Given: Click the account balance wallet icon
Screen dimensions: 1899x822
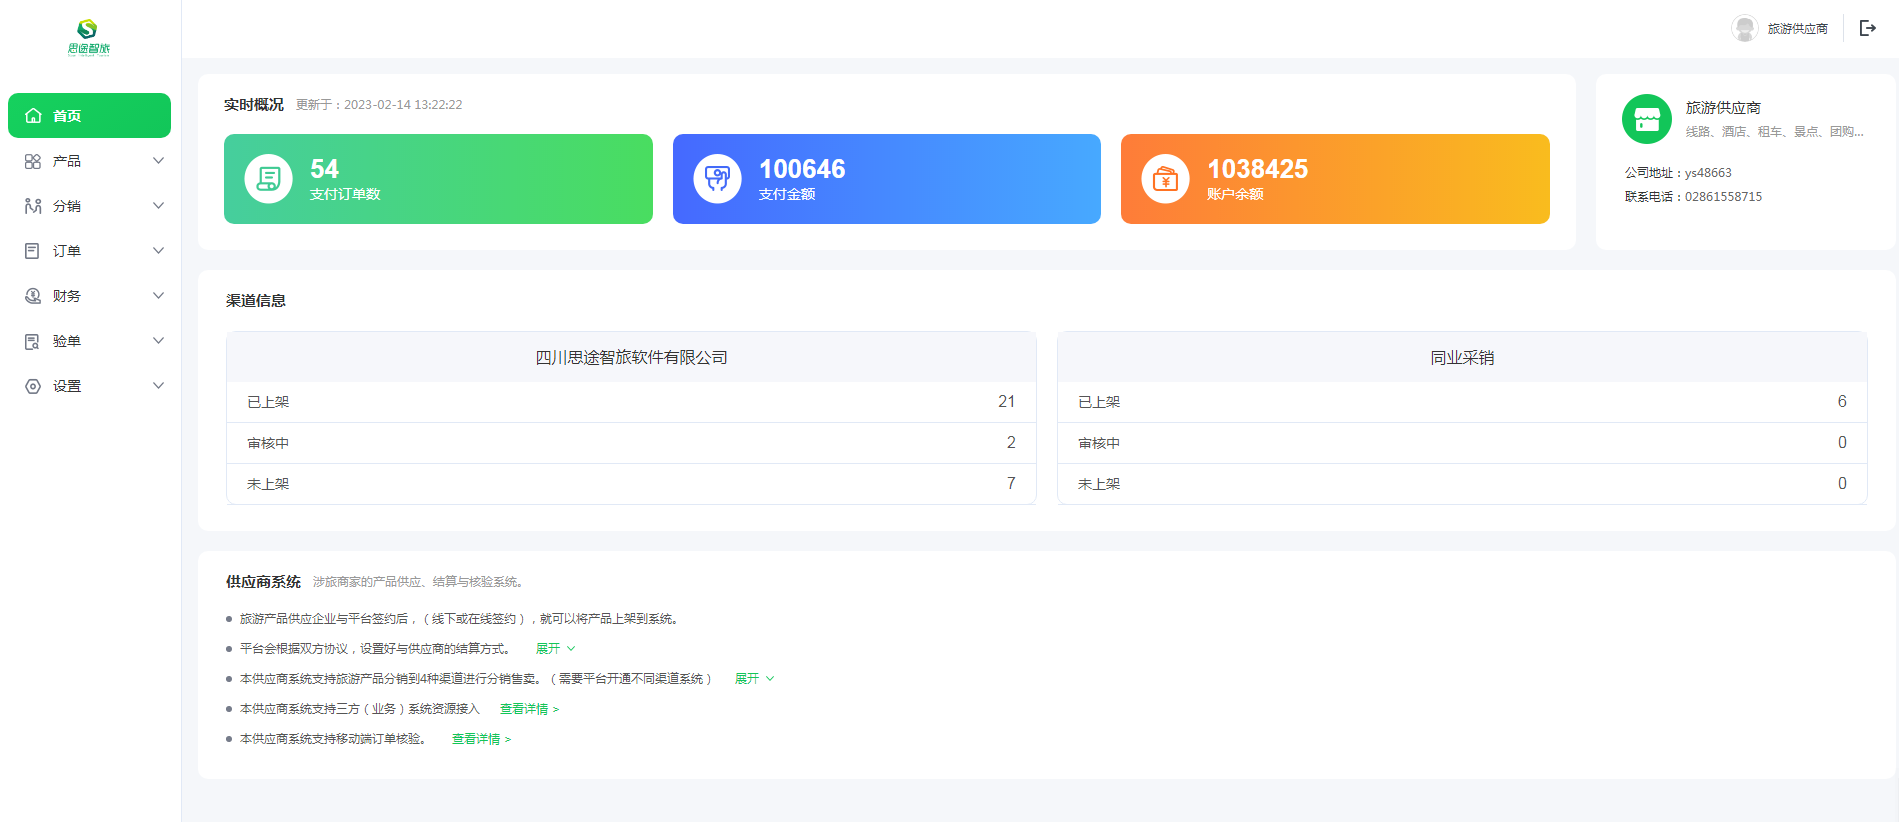Looking at the screenshot, I should point(1165,179).
